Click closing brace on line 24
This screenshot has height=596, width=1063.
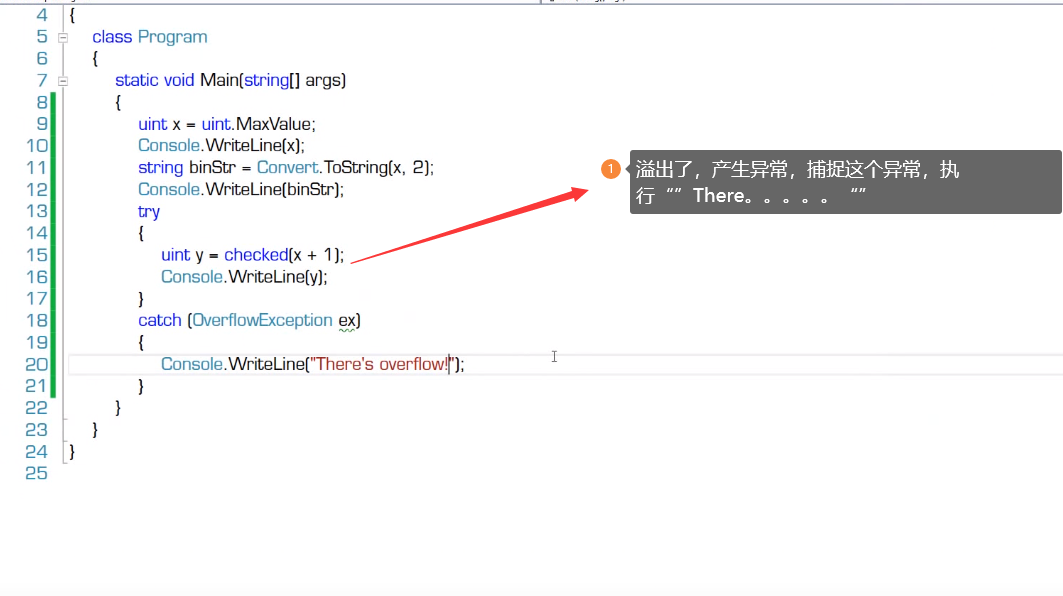[x=72, y=452]
